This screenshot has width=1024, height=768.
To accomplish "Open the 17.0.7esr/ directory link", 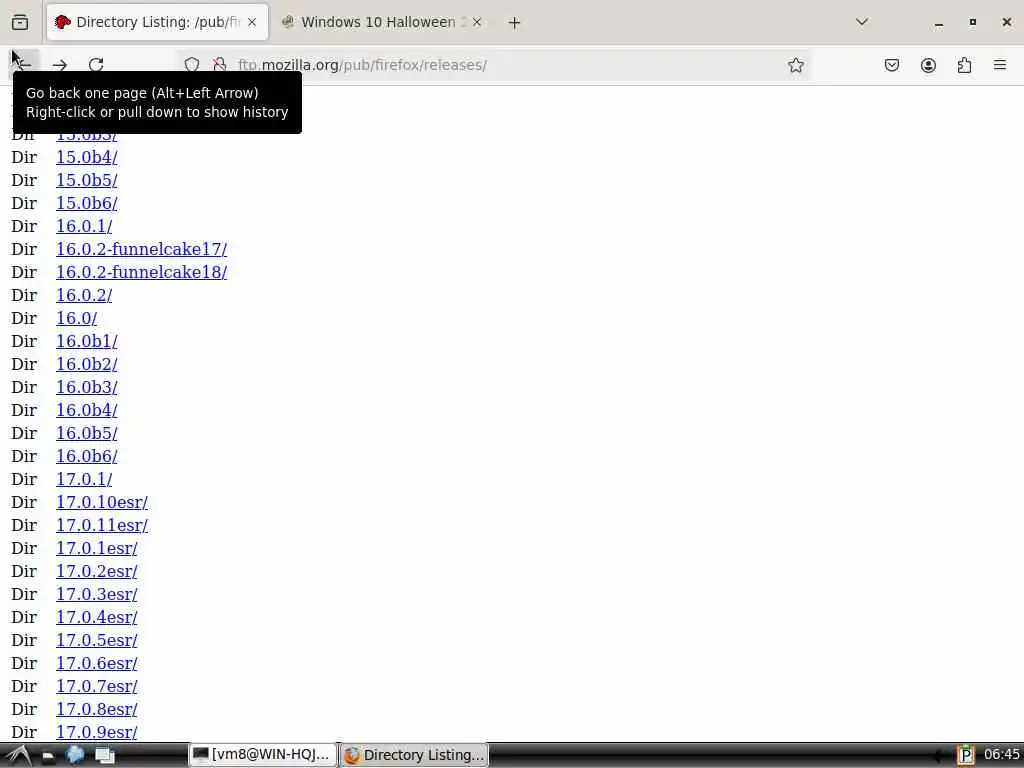I will pyautogui.click(x=97, y=686).
